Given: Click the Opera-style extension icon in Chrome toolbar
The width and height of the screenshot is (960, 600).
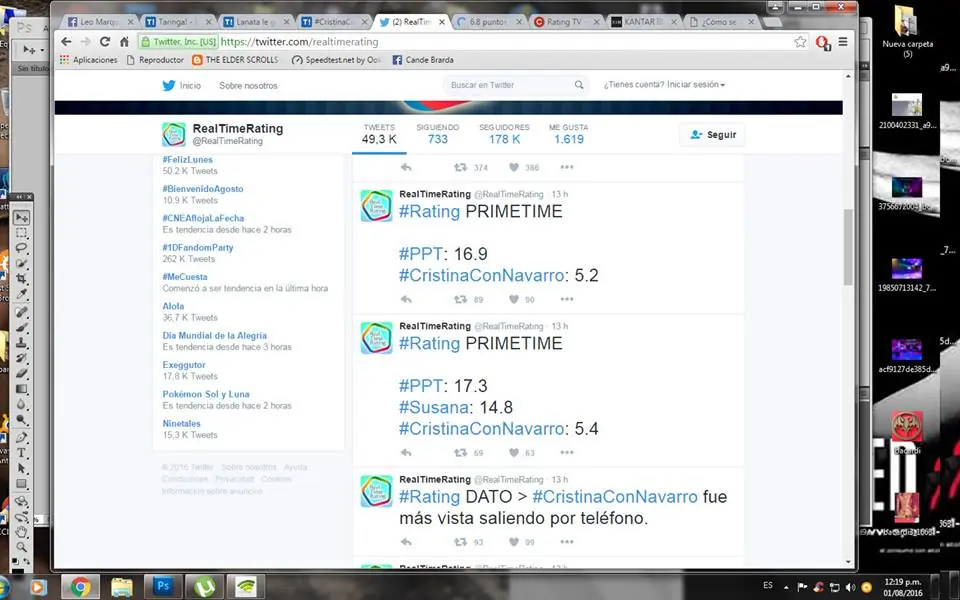Looking at the screenshot, I should [x=823, y=42].
